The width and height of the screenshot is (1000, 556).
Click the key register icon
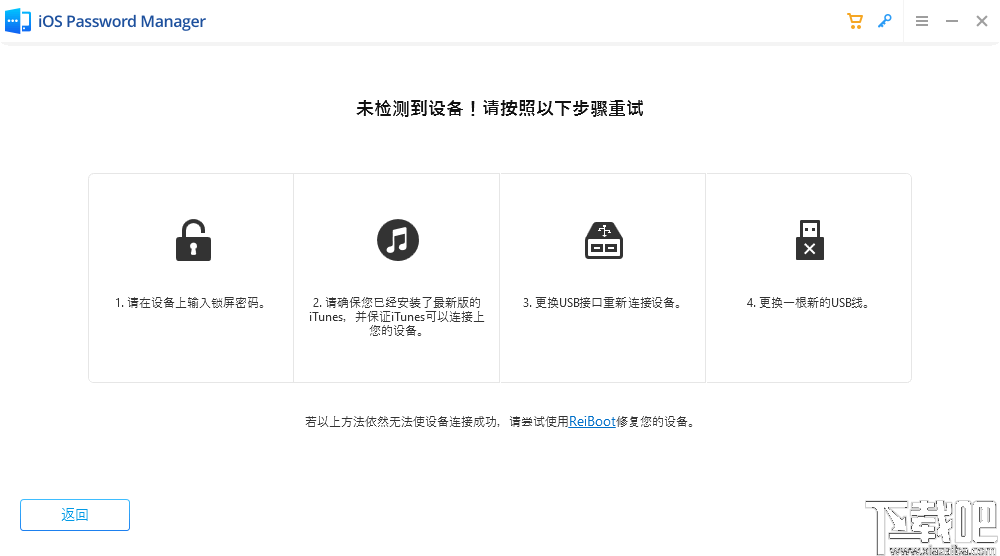(x=885, y=21)
